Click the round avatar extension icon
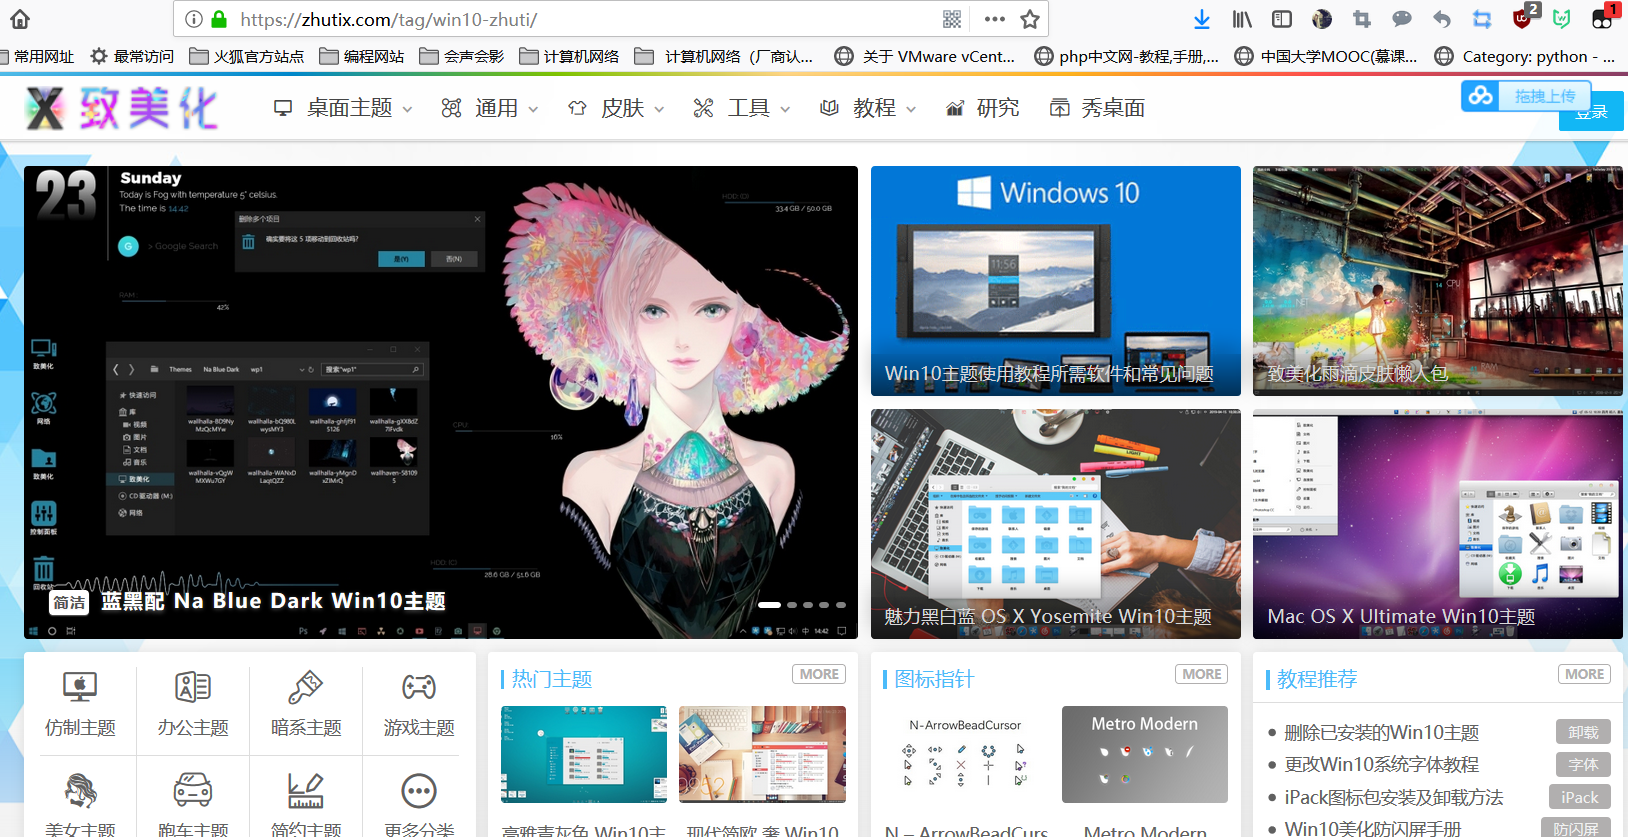Image resolution: width=1628 pixels, height=837 pixels. (x=1322, y=19)
